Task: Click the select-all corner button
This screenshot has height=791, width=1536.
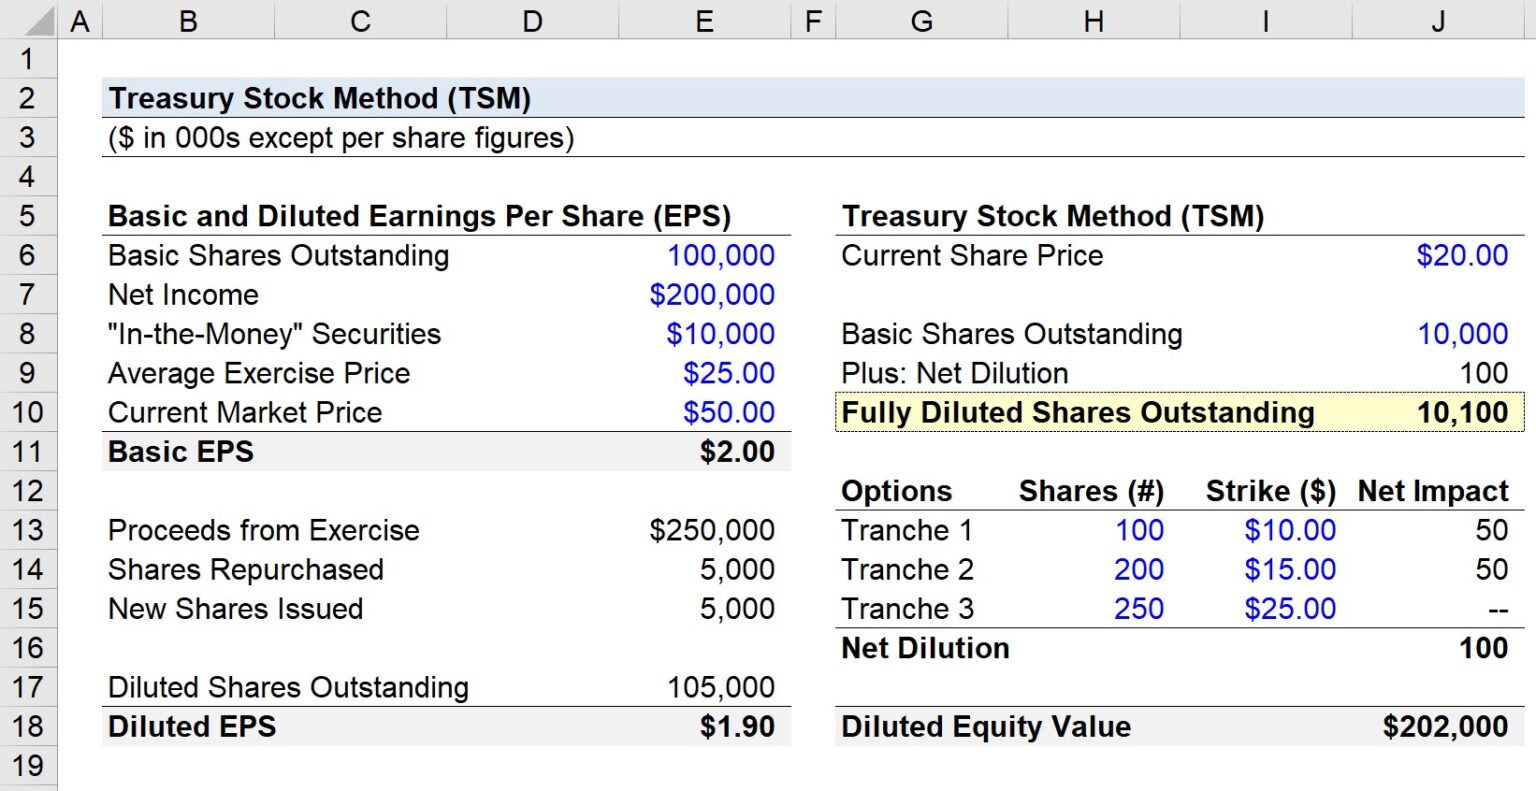Action: (x=29, y=19)
